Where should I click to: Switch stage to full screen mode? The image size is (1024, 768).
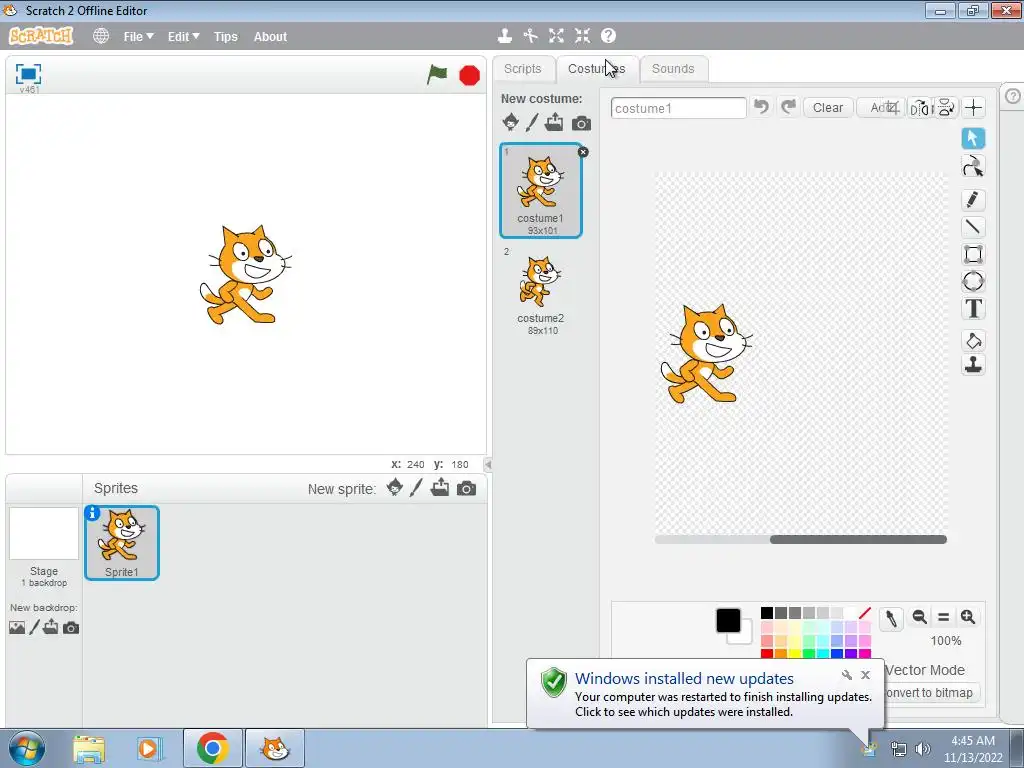28,74
